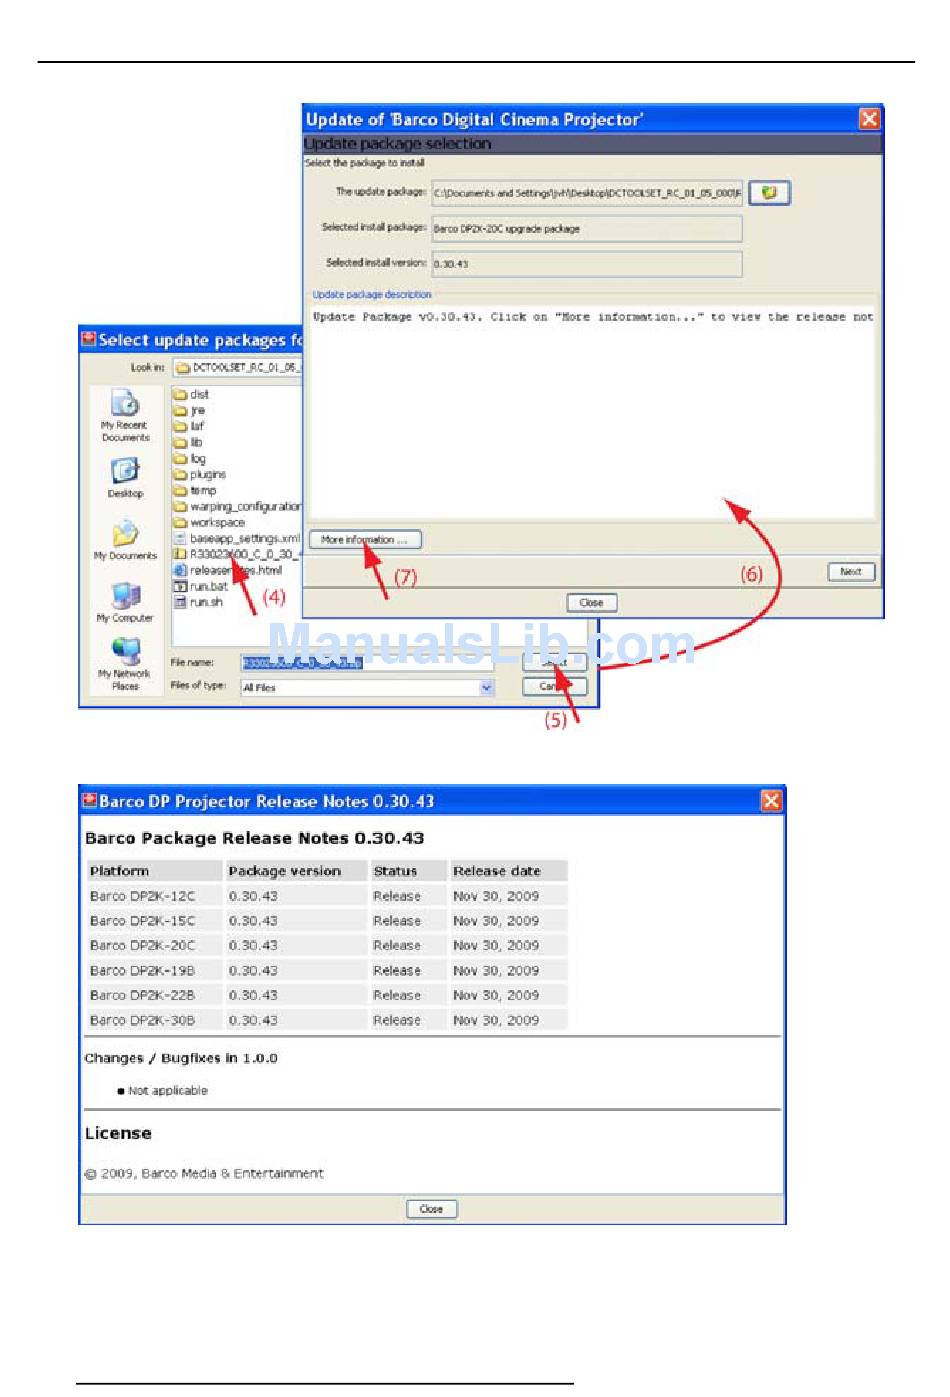Screen dimensions: 950x1397
Task: Click the Selected install package field
Action: pyautogui.click(x=587, y=228)
